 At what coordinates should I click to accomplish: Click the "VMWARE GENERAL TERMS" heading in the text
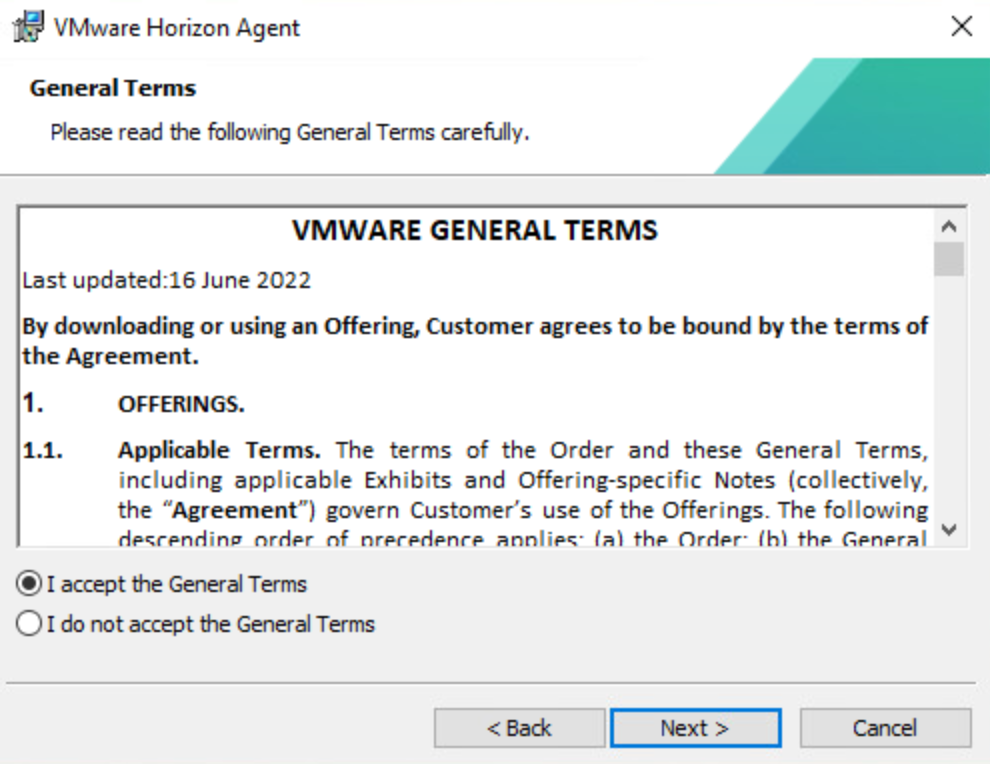(x=475, y=231)
